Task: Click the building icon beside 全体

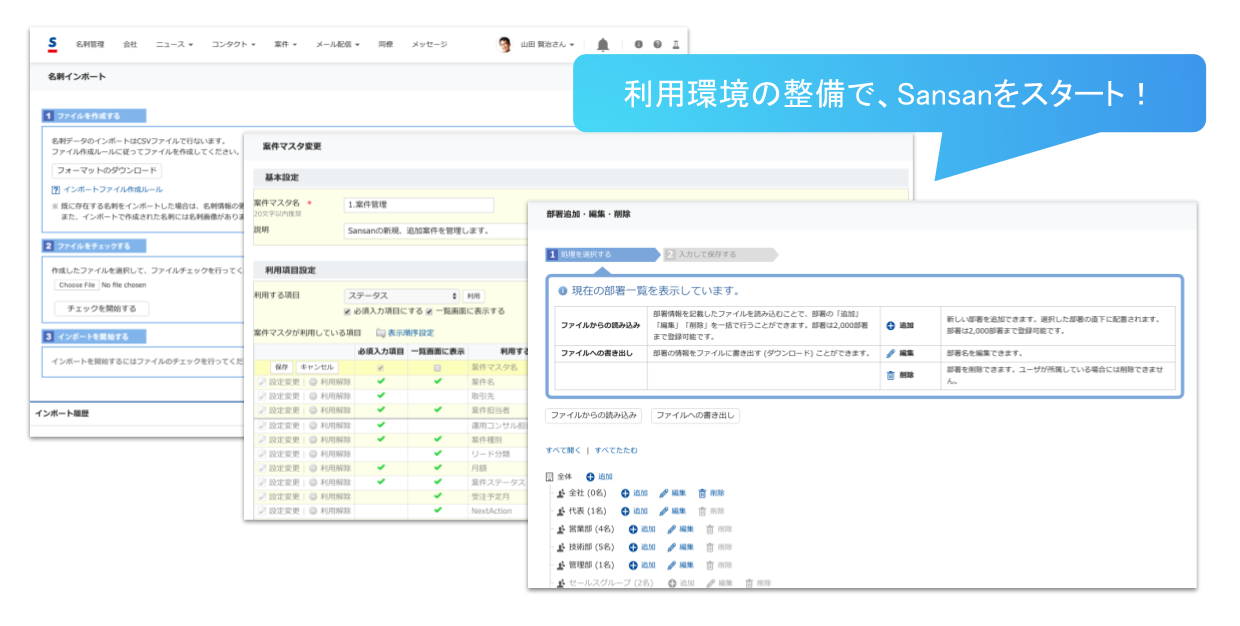Action: 550,477
